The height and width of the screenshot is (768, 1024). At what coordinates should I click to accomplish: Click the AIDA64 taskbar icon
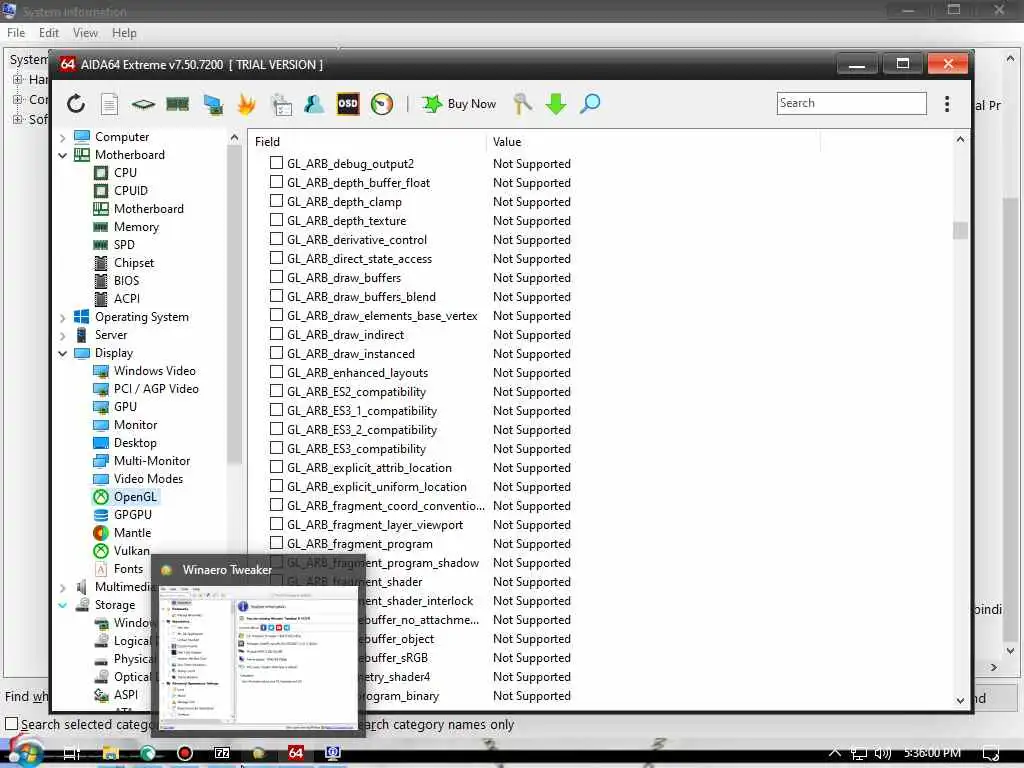(296, 753)
